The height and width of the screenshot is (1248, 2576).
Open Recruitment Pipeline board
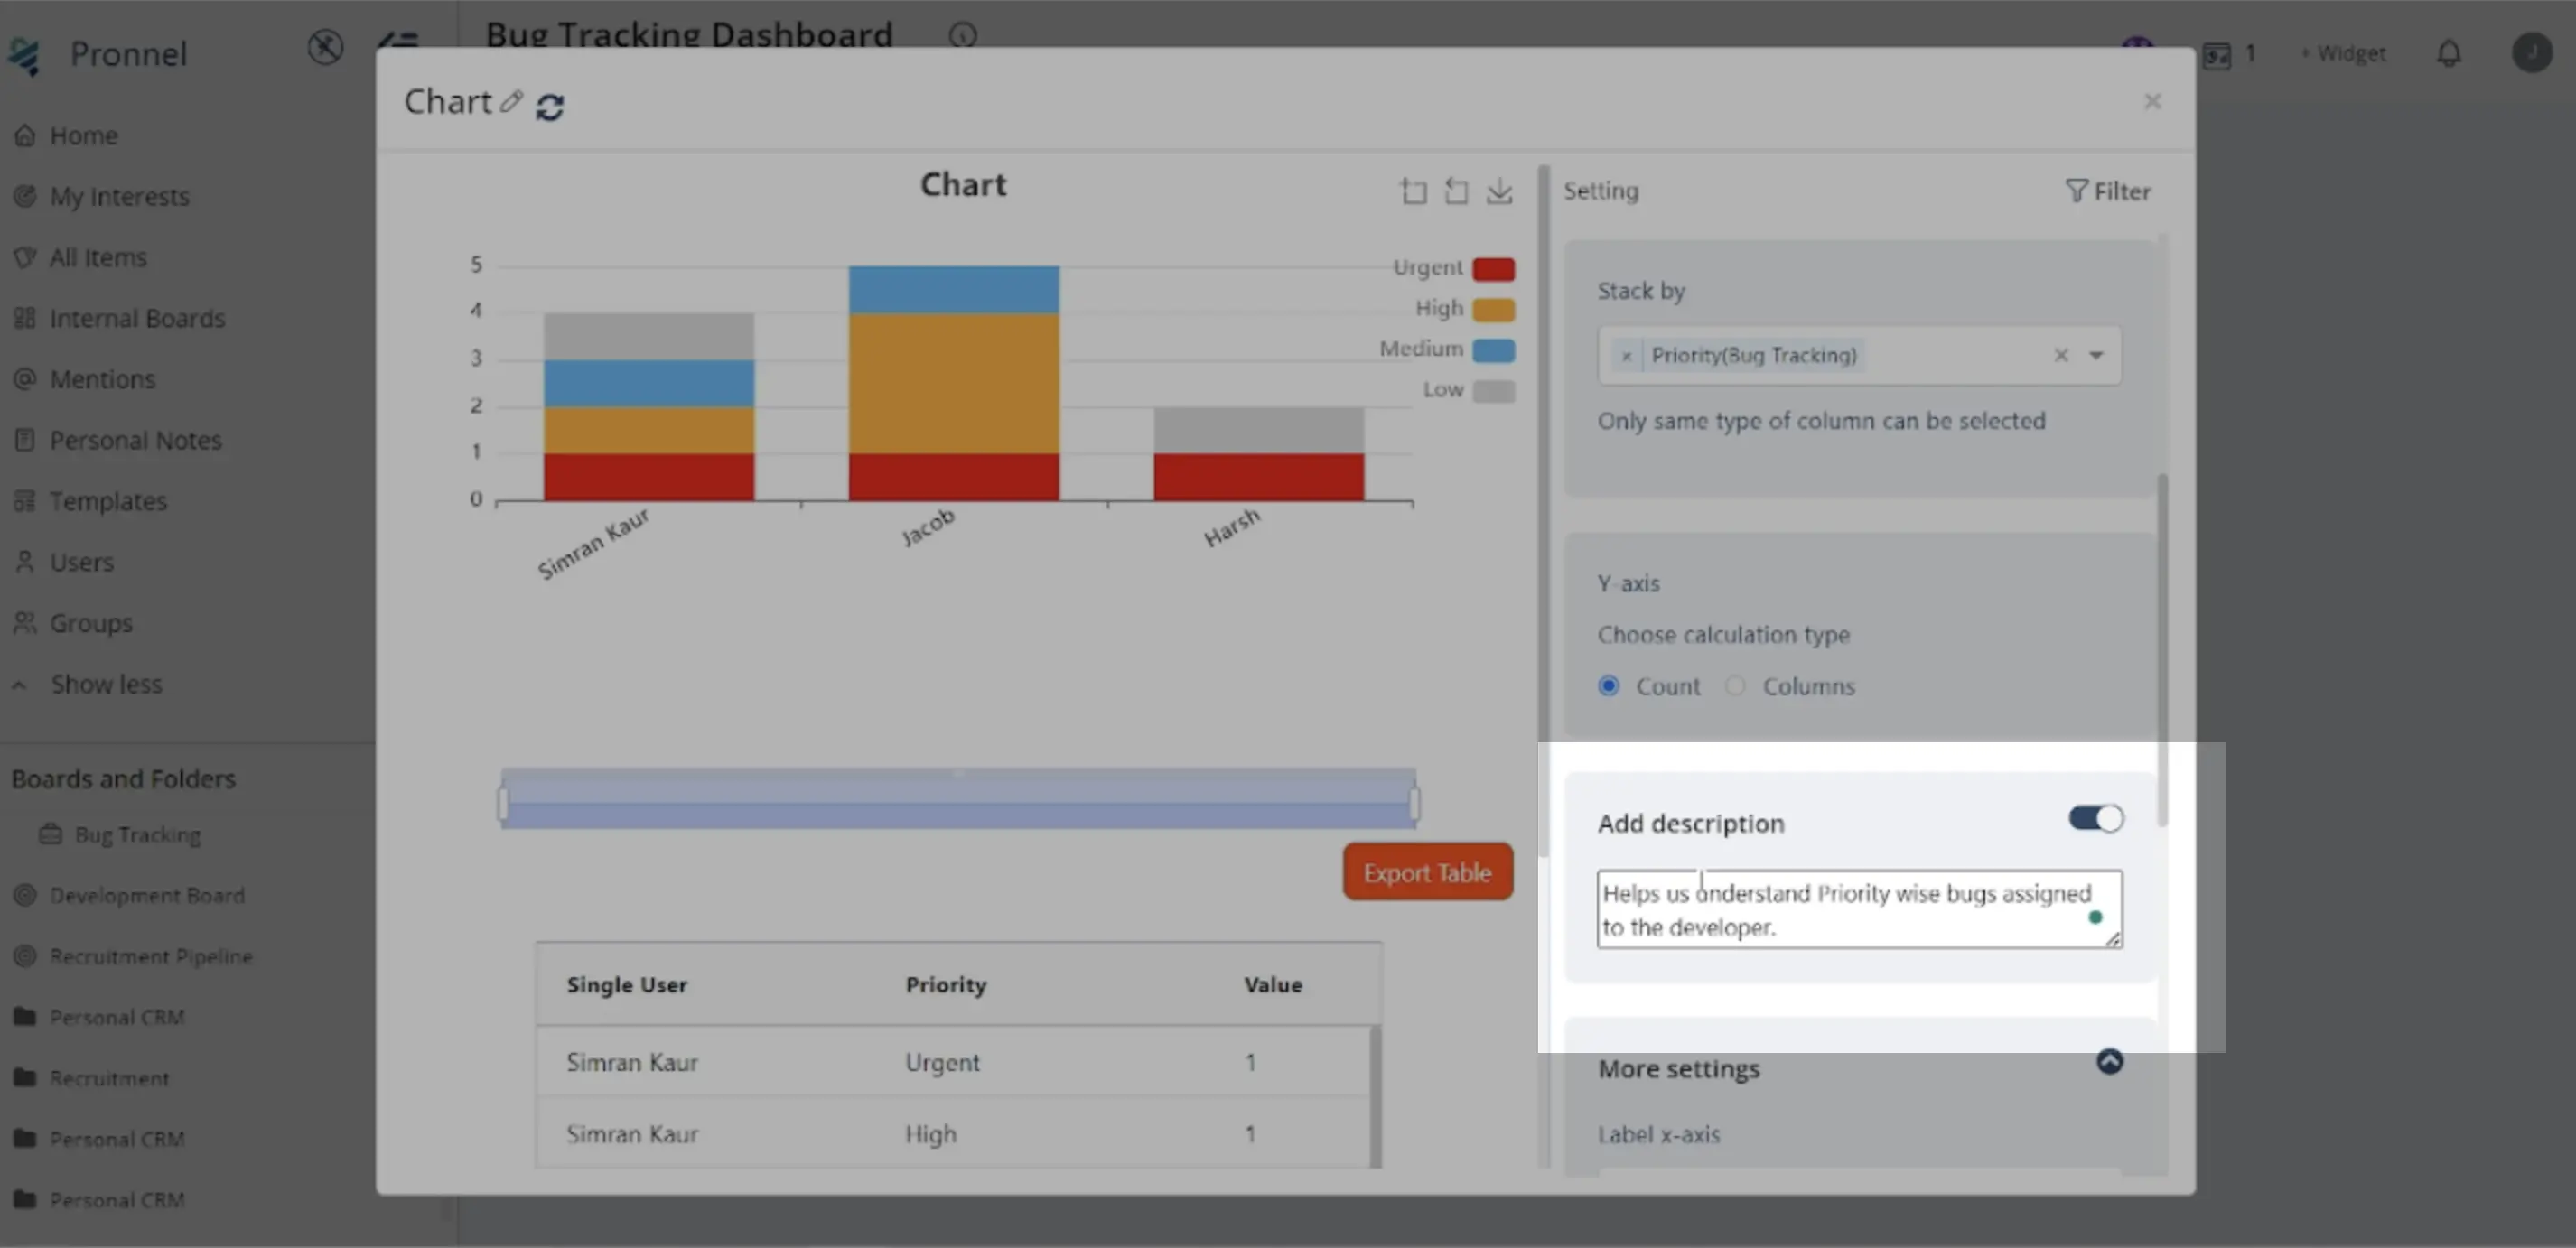tap(133, 957)
